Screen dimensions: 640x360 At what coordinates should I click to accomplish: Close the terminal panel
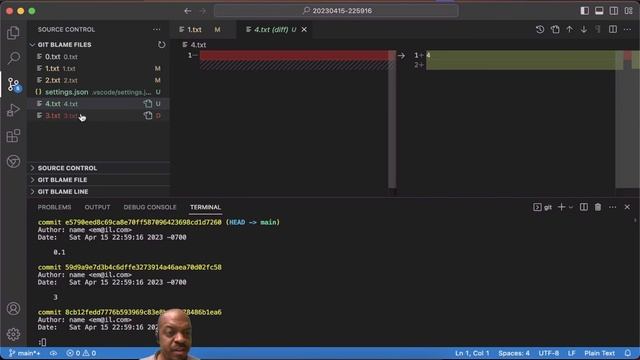pyautogui.click(x=627, y=207)
